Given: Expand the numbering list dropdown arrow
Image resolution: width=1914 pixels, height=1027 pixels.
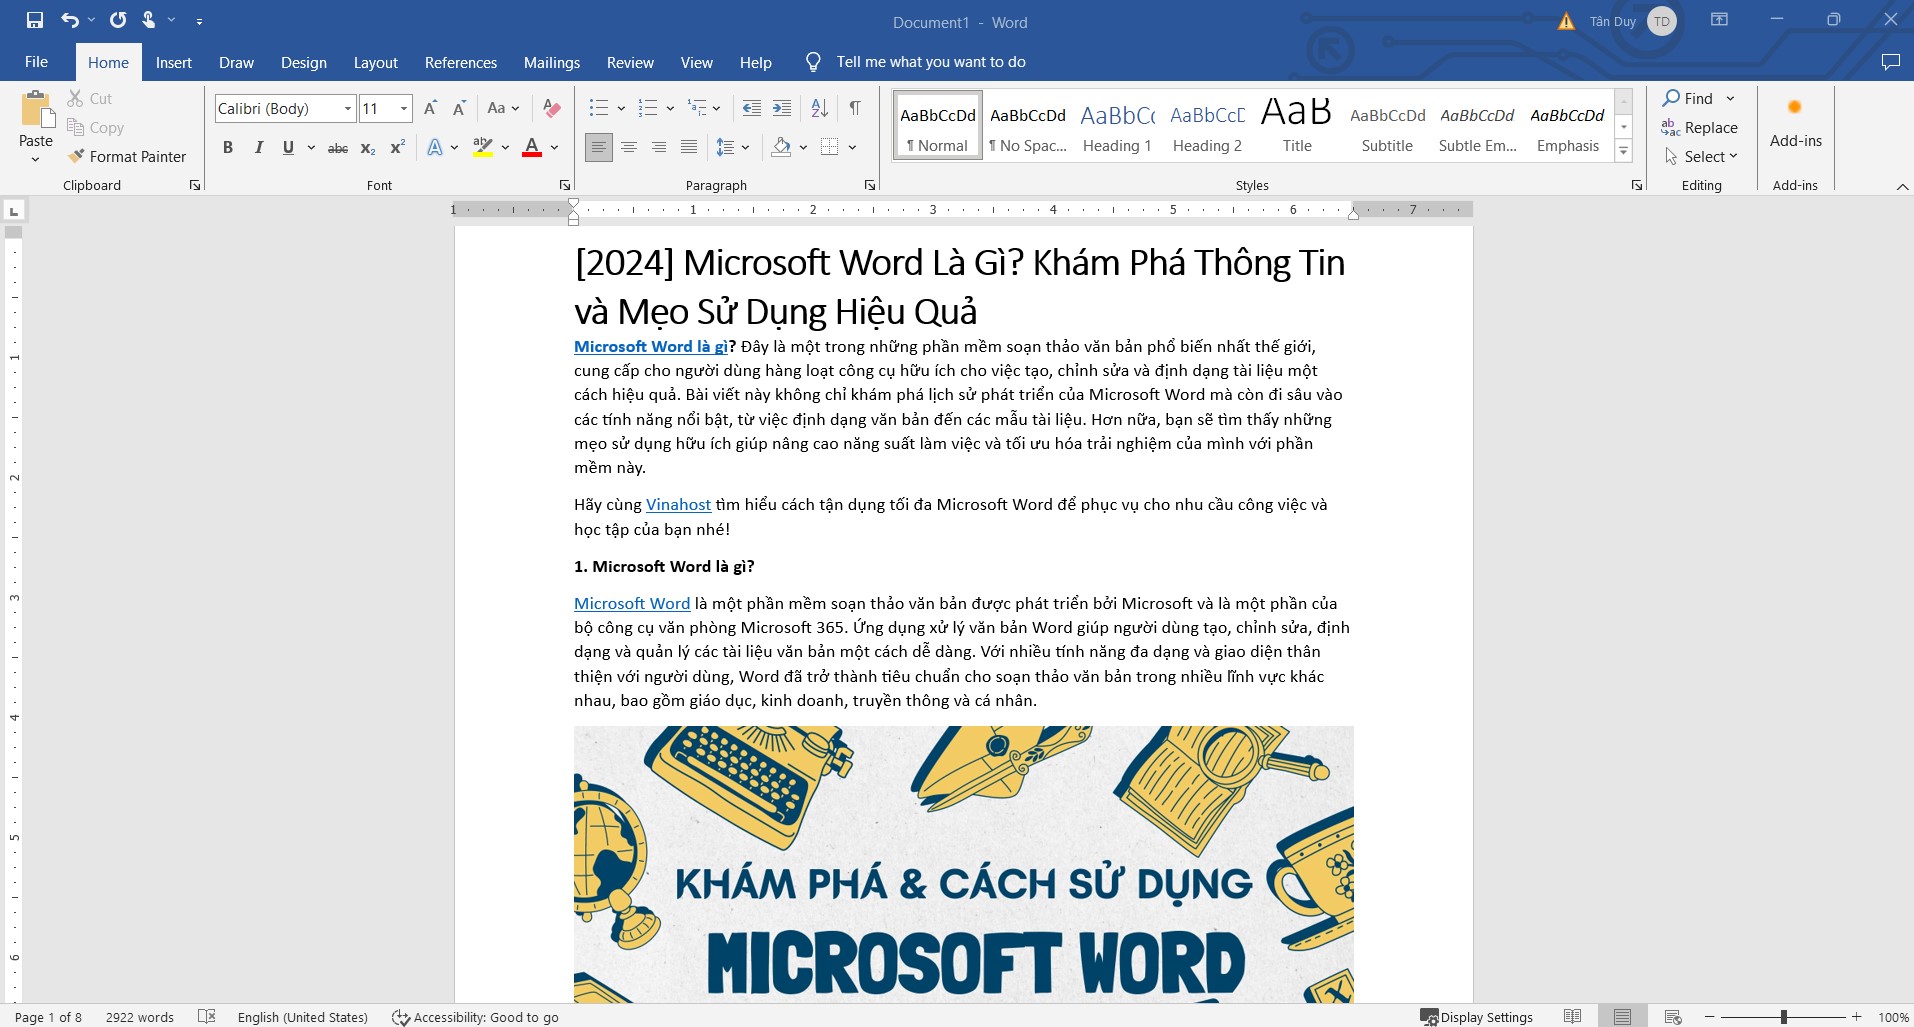Looking at the screenshot, I should 670,108.
